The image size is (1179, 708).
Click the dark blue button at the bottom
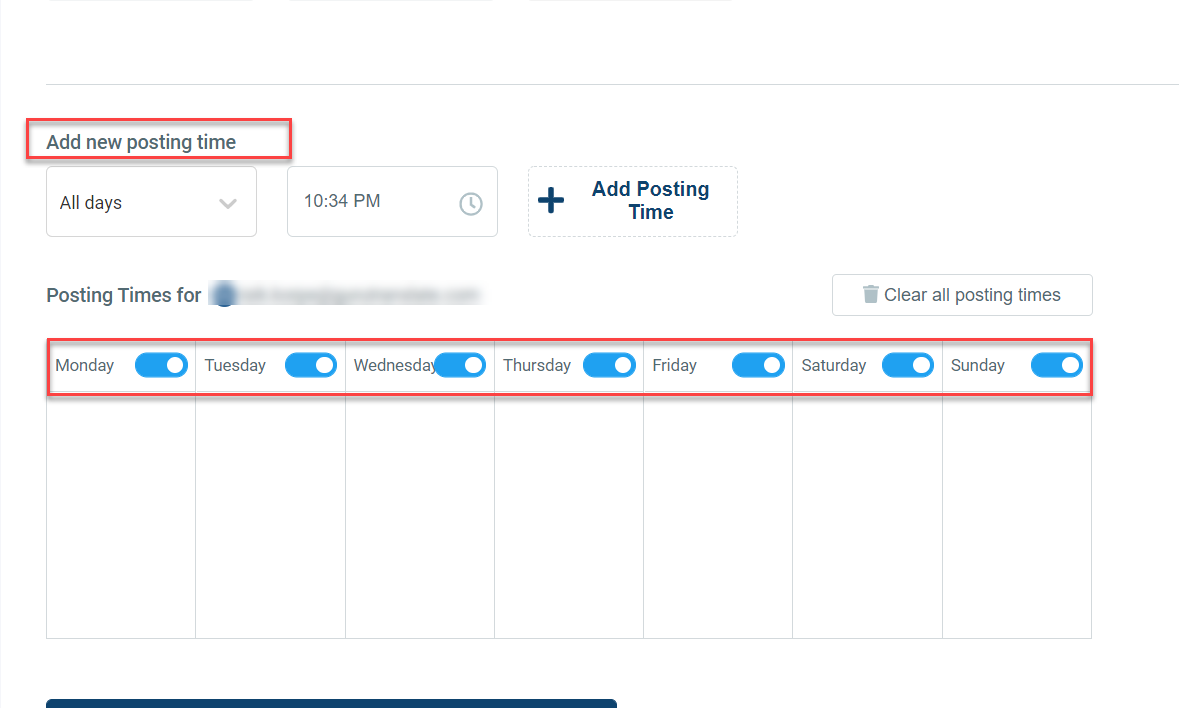(x=331, y=704)
